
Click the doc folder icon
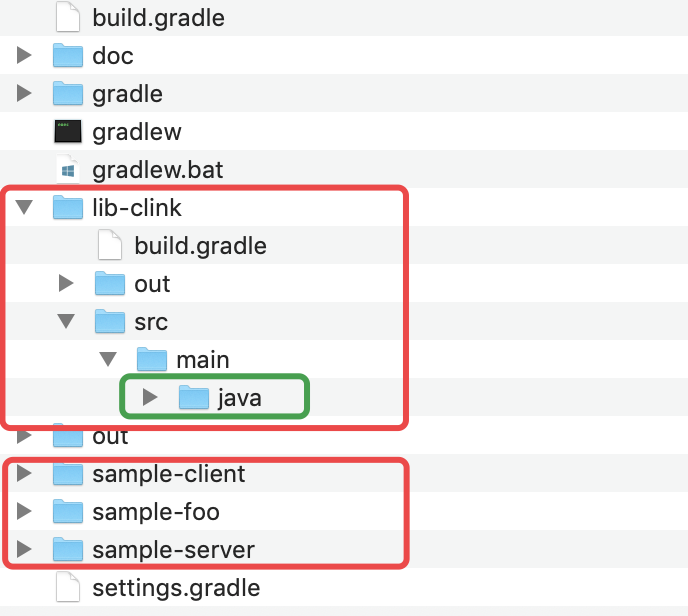[67, 56]
